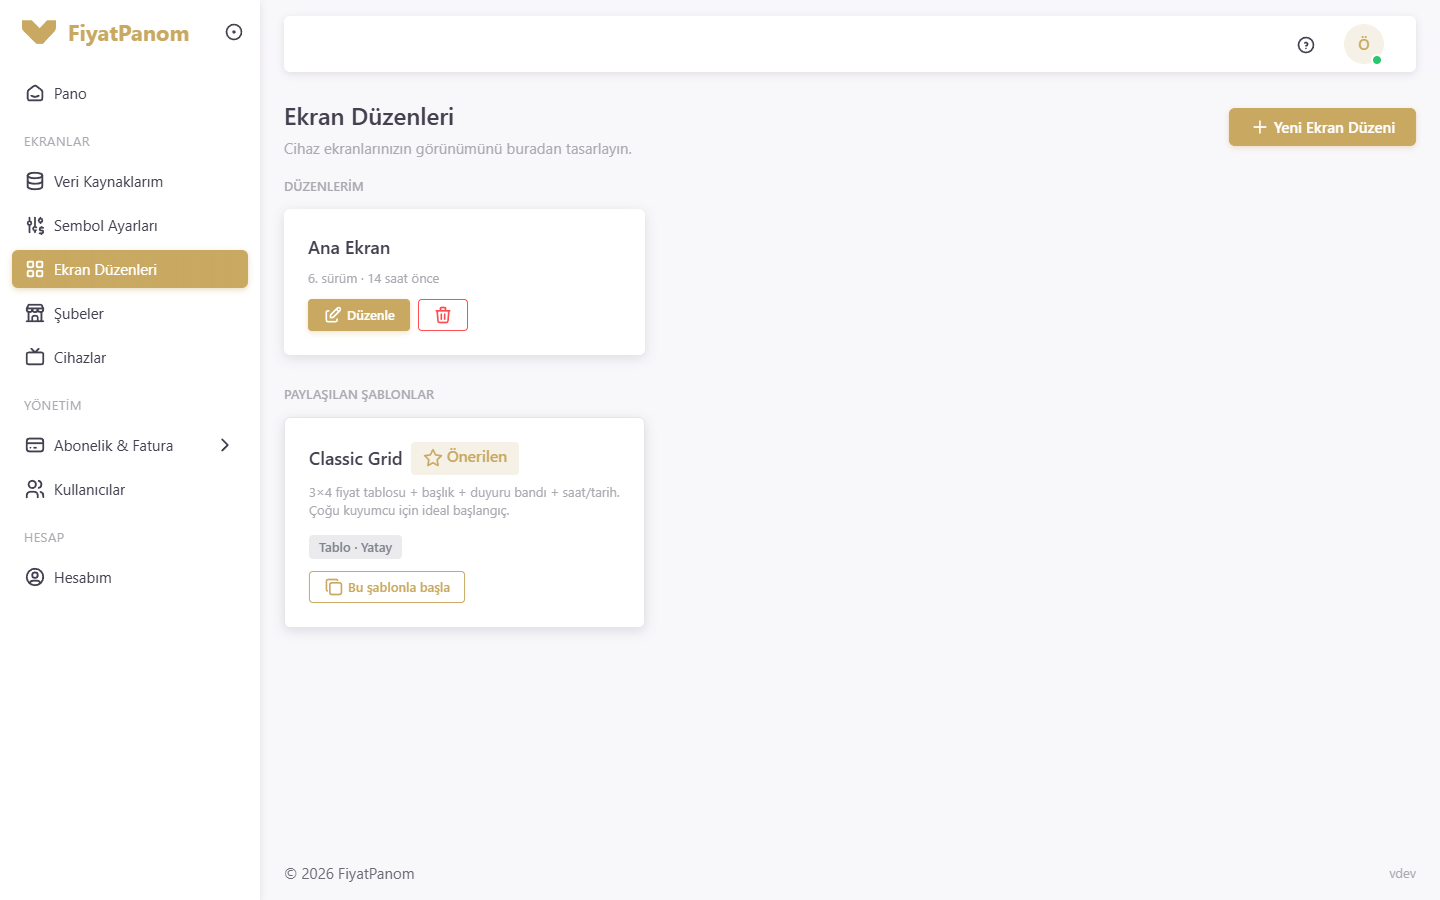
Task: Open Sembol Ayarları sliders icon item
Action: [130, 225]
